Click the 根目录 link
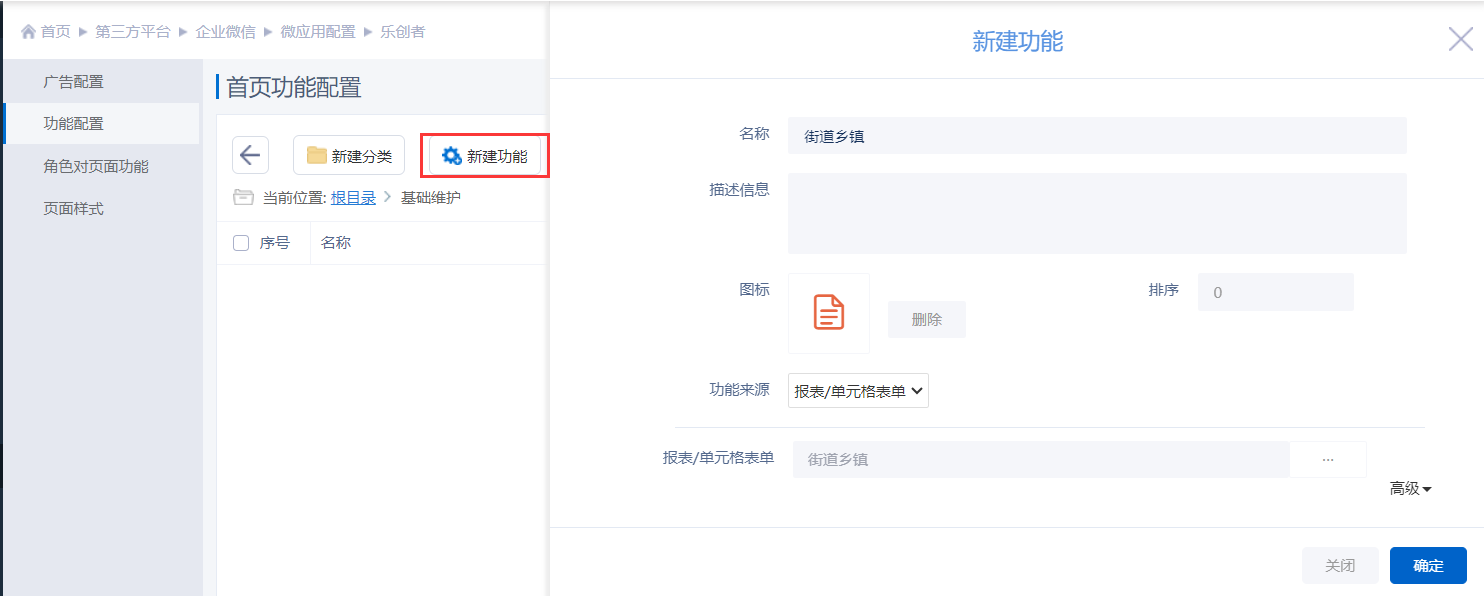 coord(353,198)
